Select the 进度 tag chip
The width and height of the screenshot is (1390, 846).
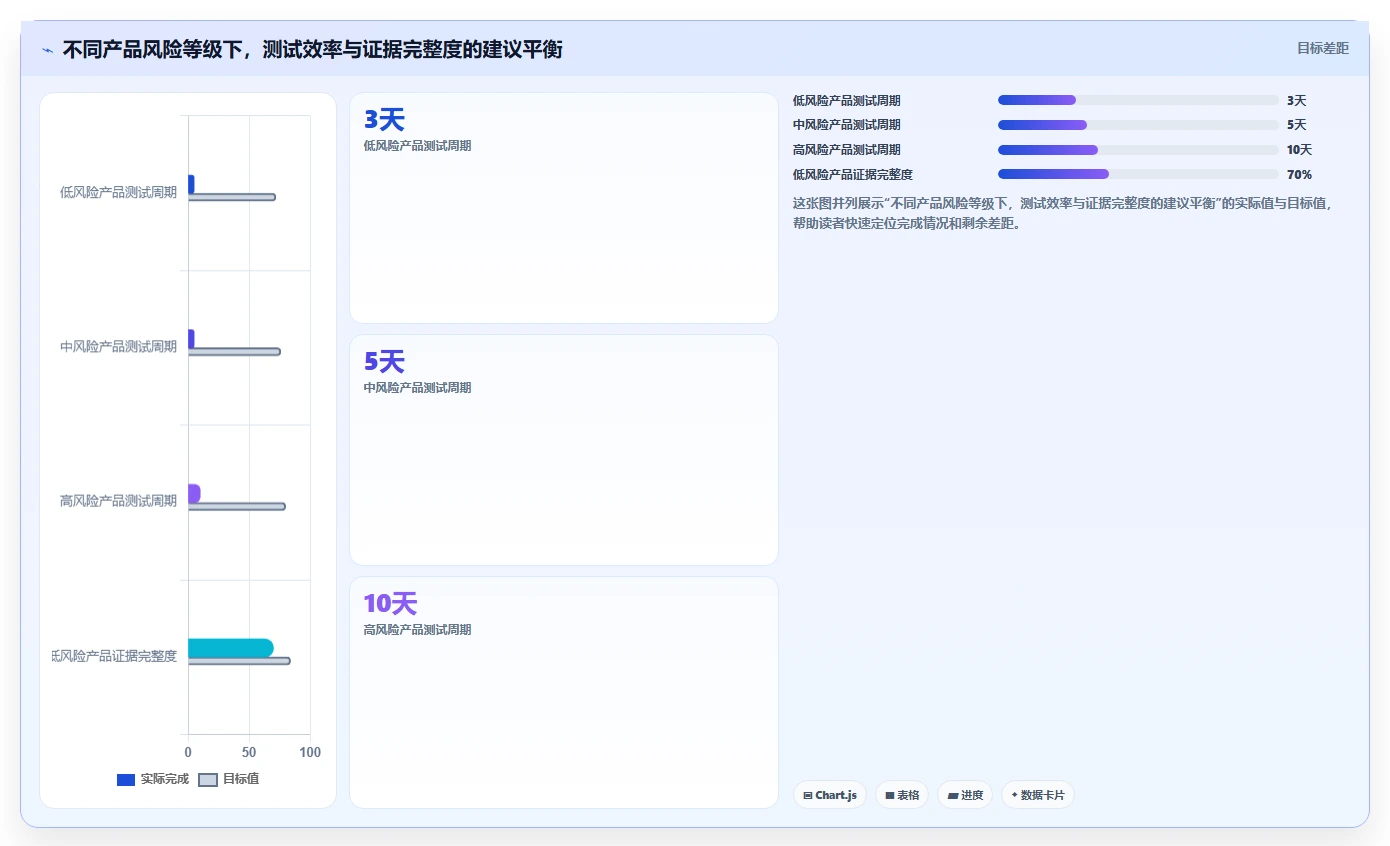[x=965, y=795]
